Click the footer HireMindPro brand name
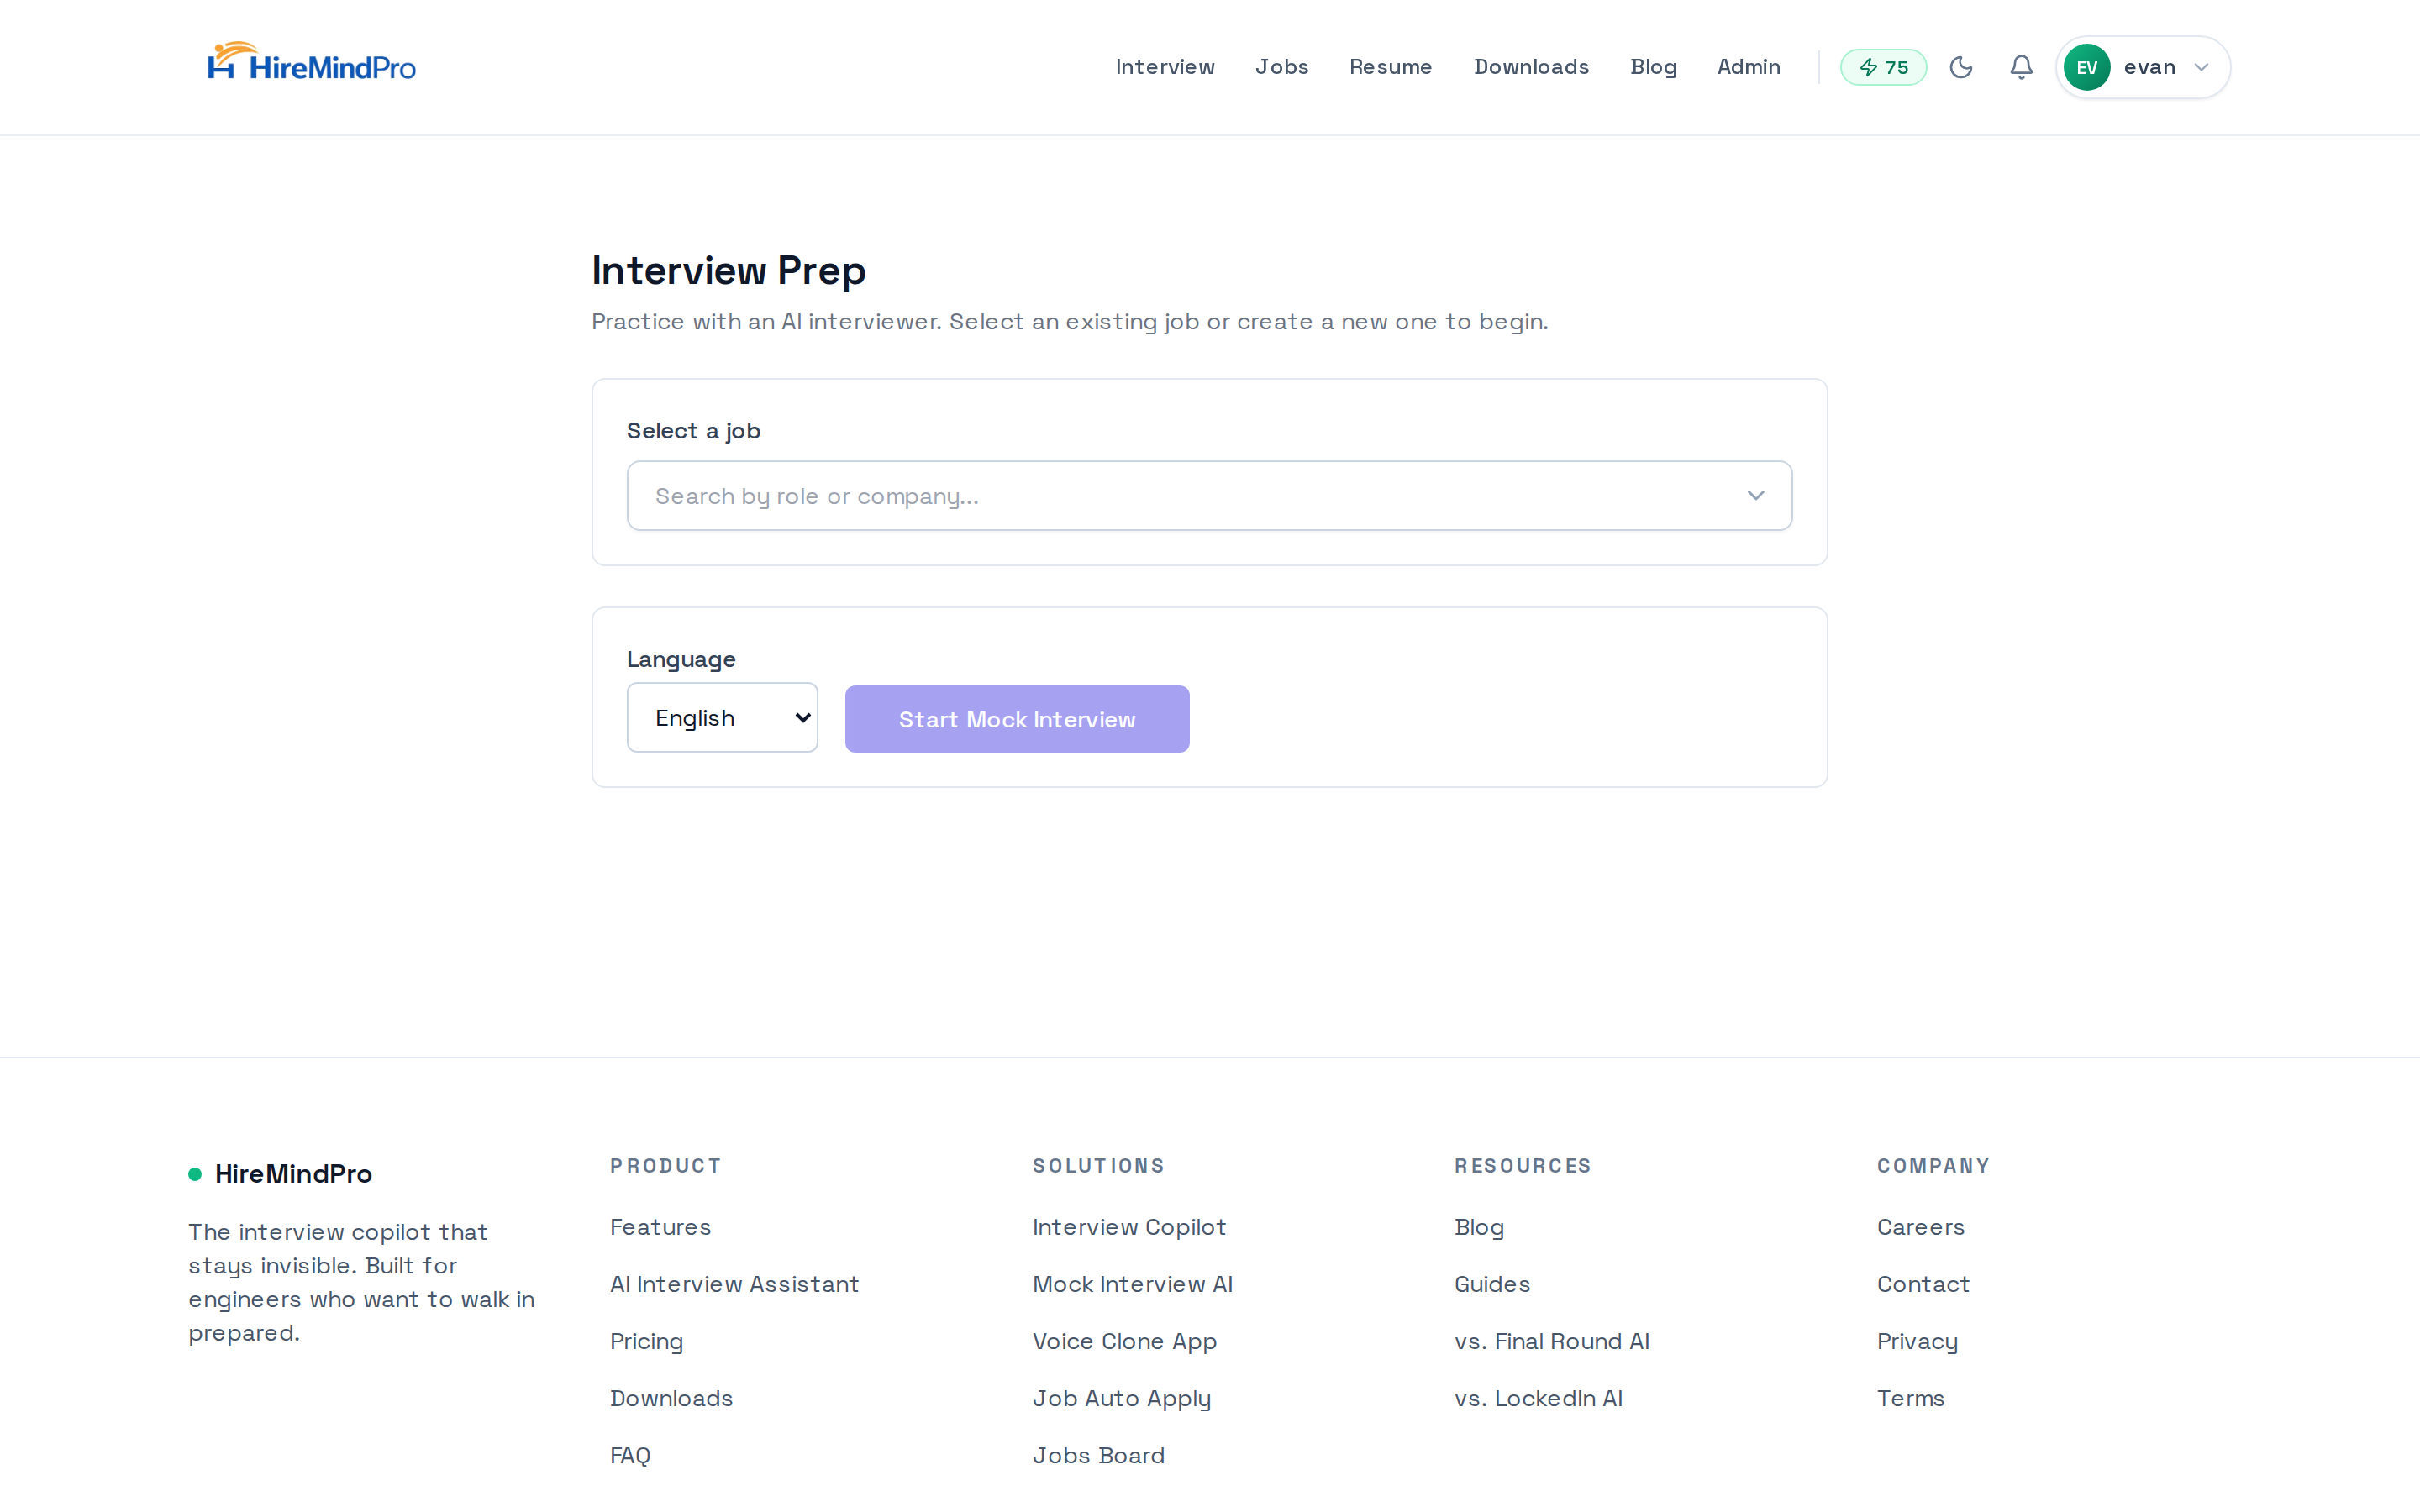The height and width of the screenshot is (1512, 2420). [293, 1174]
